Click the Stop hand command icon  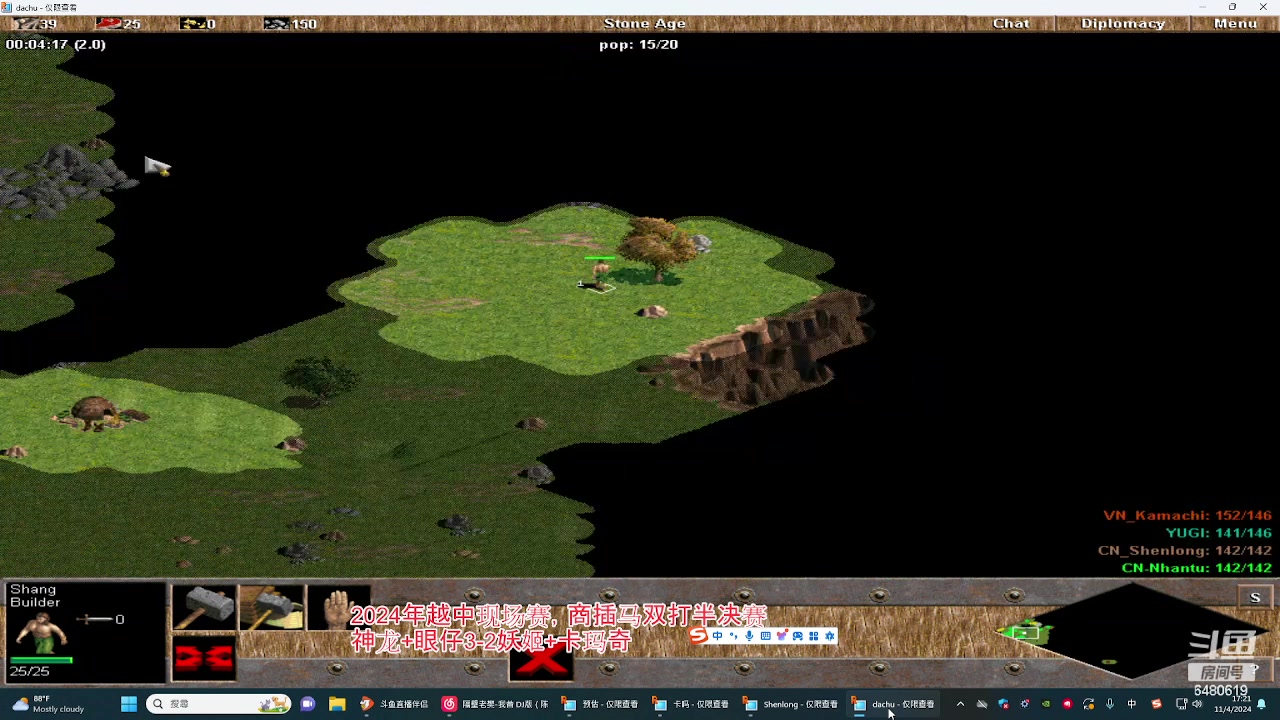click(x=338, y=608)
